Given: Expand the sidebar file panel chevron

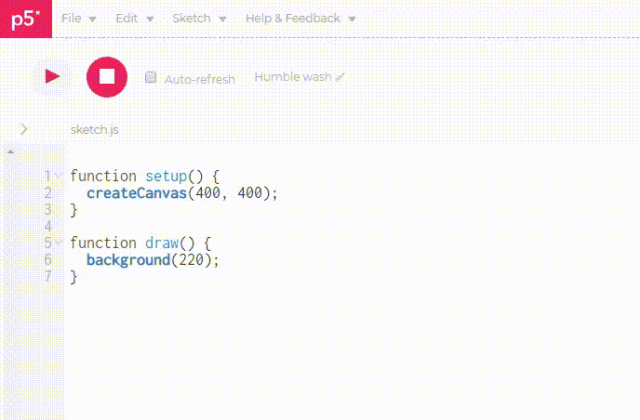Looking at the screenshot, I should click(24, 129).
